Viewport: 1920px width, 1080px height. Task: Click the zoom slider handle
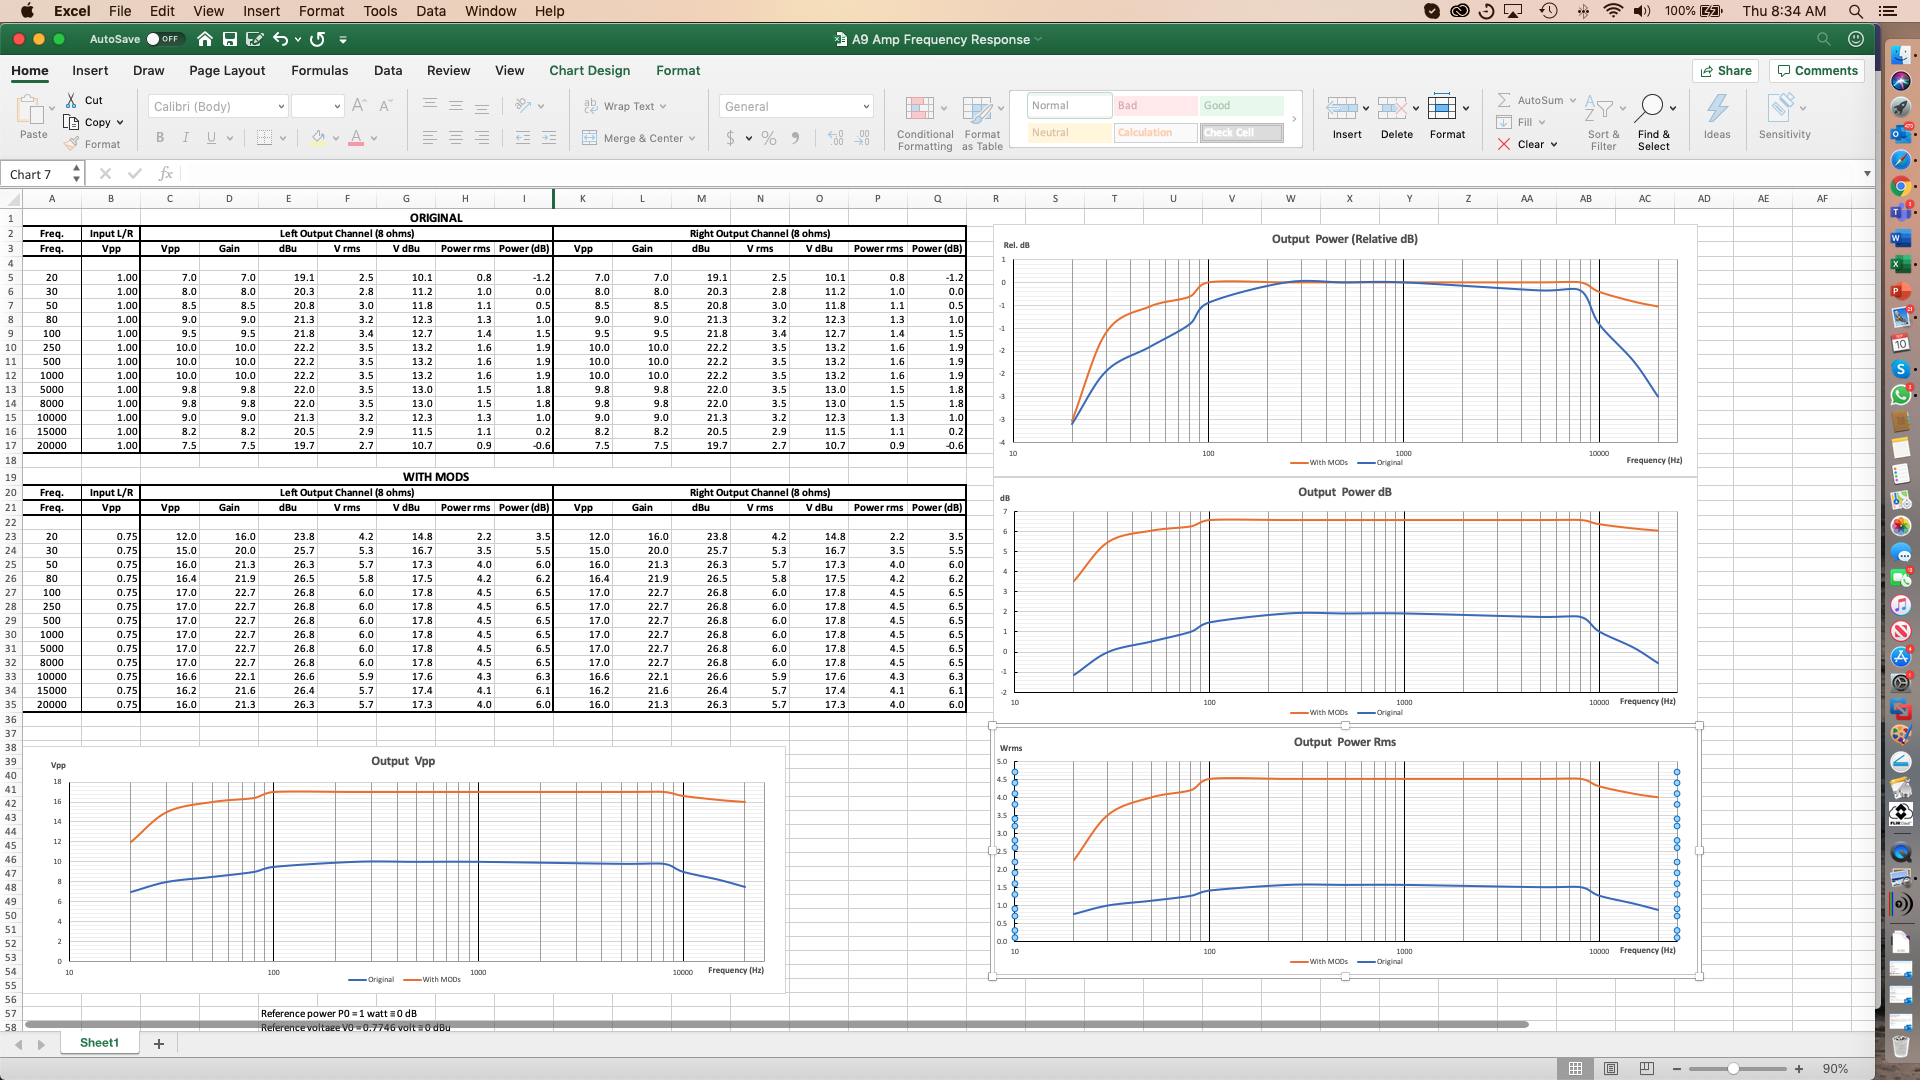click(1732, 1068)
